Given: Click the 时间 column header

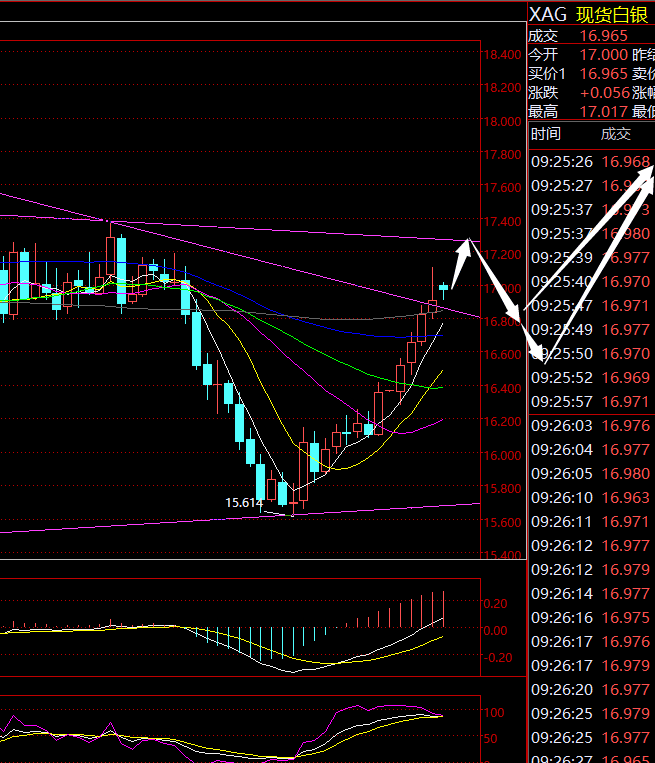Looking at the screenshot, I should coord(546,134).
